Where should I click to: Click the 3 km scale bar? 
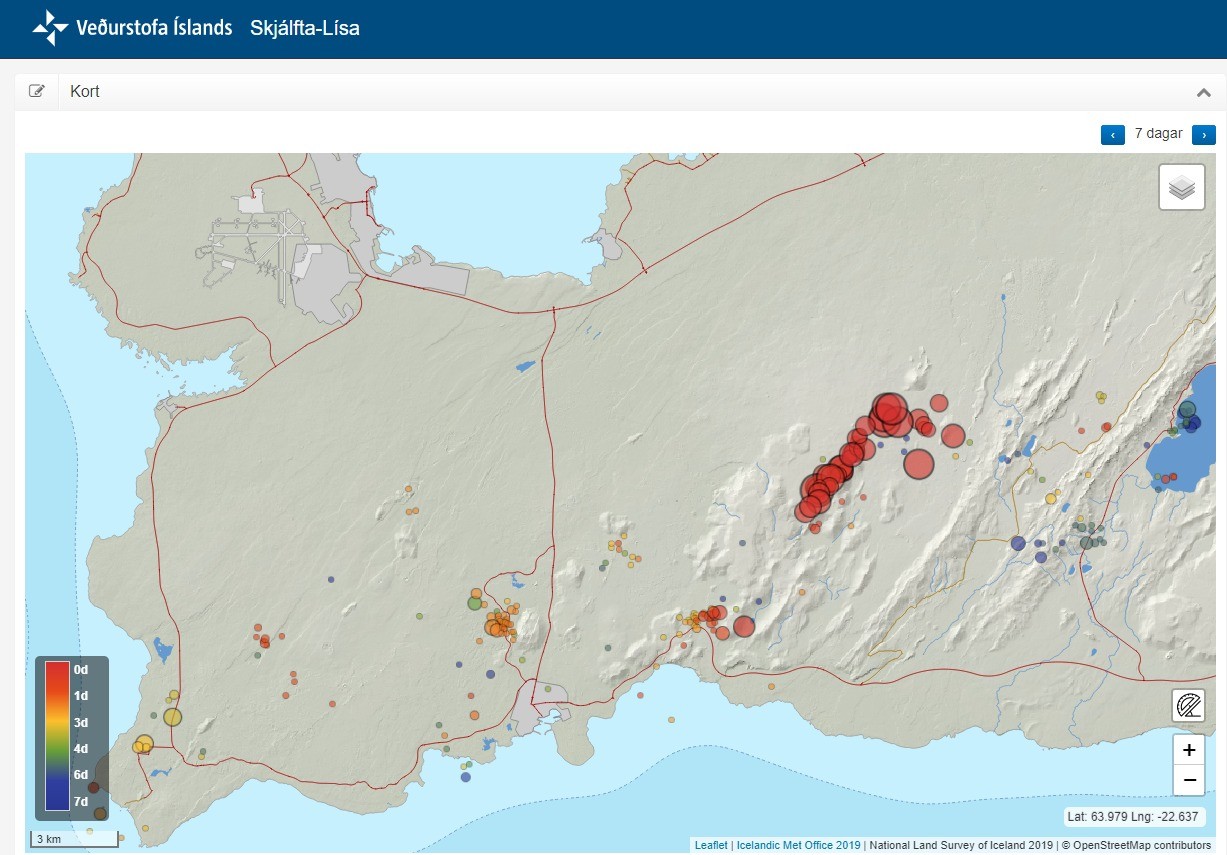click(x=74, y=839)
